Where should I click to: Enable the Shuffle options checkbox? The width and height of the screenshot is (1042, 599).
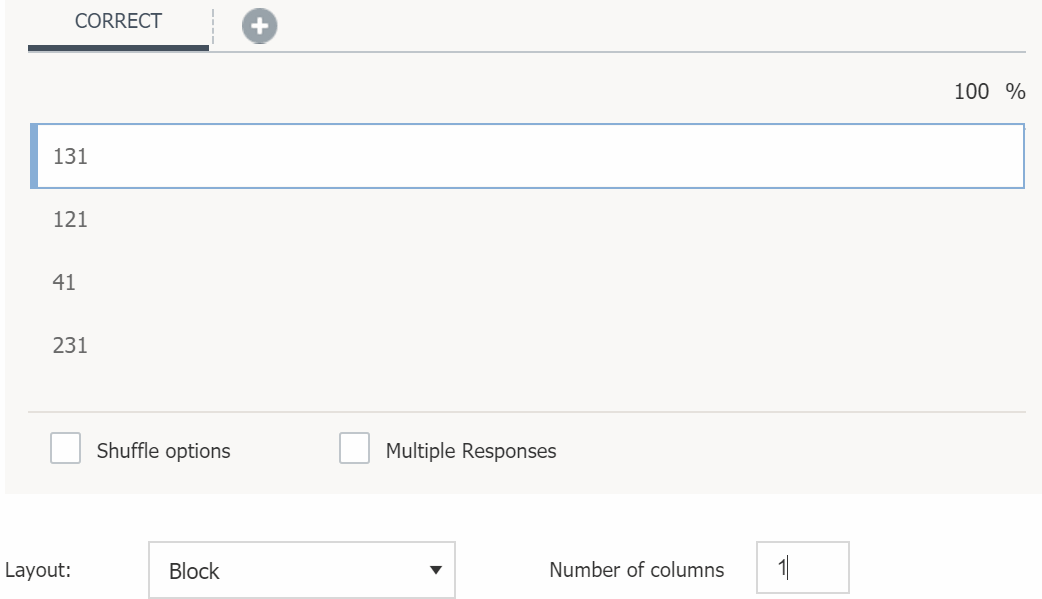coord(66,449)
